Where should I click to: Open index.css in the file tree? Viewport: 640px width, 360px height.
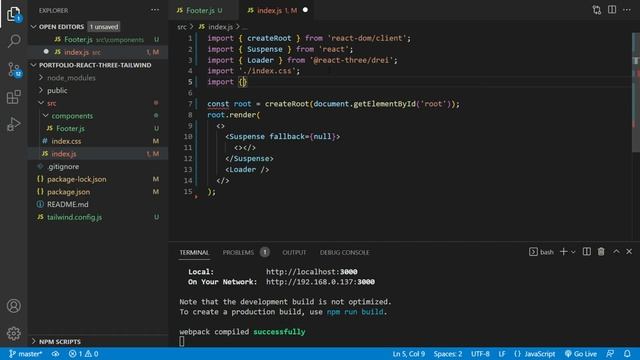tap(66, 141)
